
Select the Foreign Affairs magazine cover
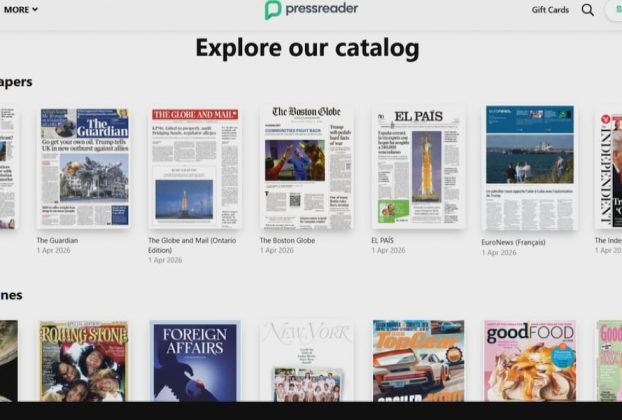tap(195, 361)
